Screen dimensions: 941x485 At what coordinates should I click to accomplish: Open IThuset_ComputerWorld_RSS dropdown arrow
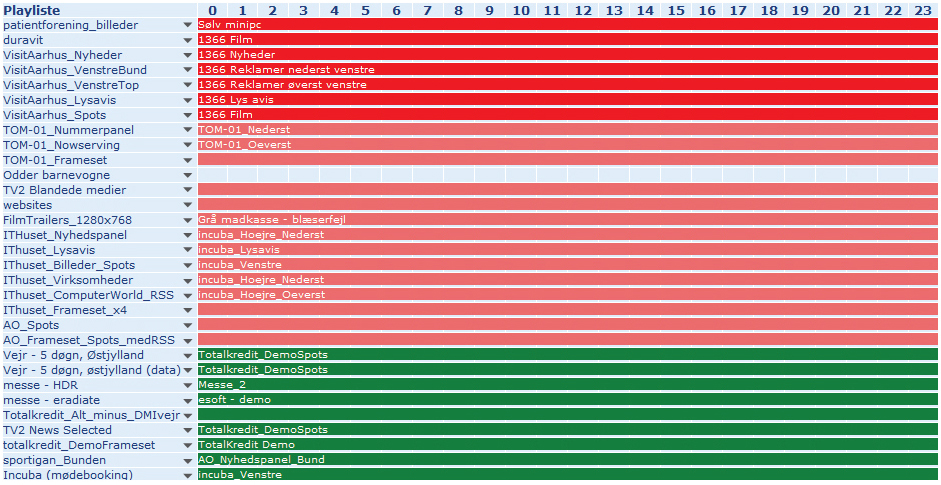[x=188, y=295]
